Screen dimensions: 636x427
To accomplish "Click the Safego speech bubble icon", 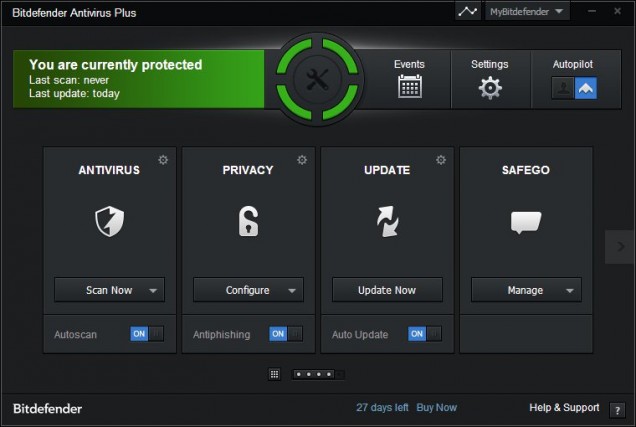I will (x=525, y=221).
